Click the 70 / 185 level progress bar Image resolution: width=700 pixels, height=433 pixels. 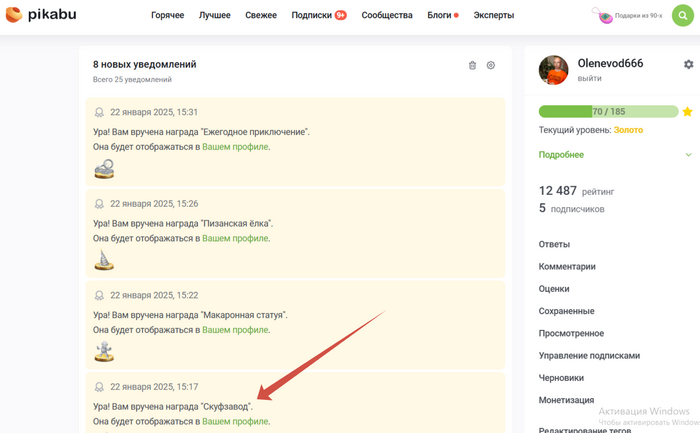pyautogui.click(x=608, y=112)
